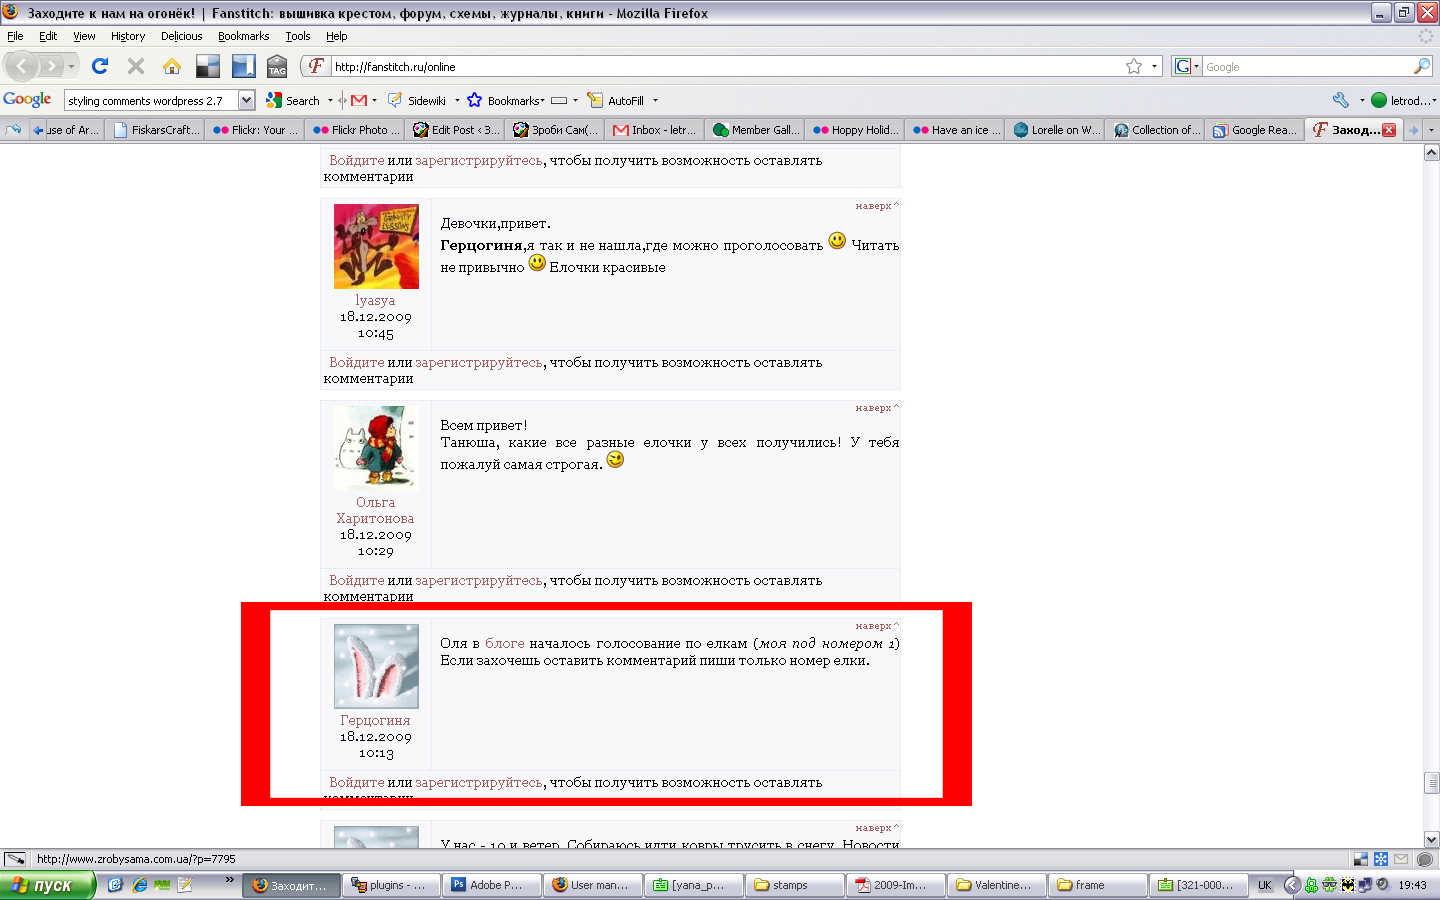This screenshot has height=900, width=1440.
Task: Open the 'блоге' link in Герцогиня's comment
Action: [x=504, y=643]
